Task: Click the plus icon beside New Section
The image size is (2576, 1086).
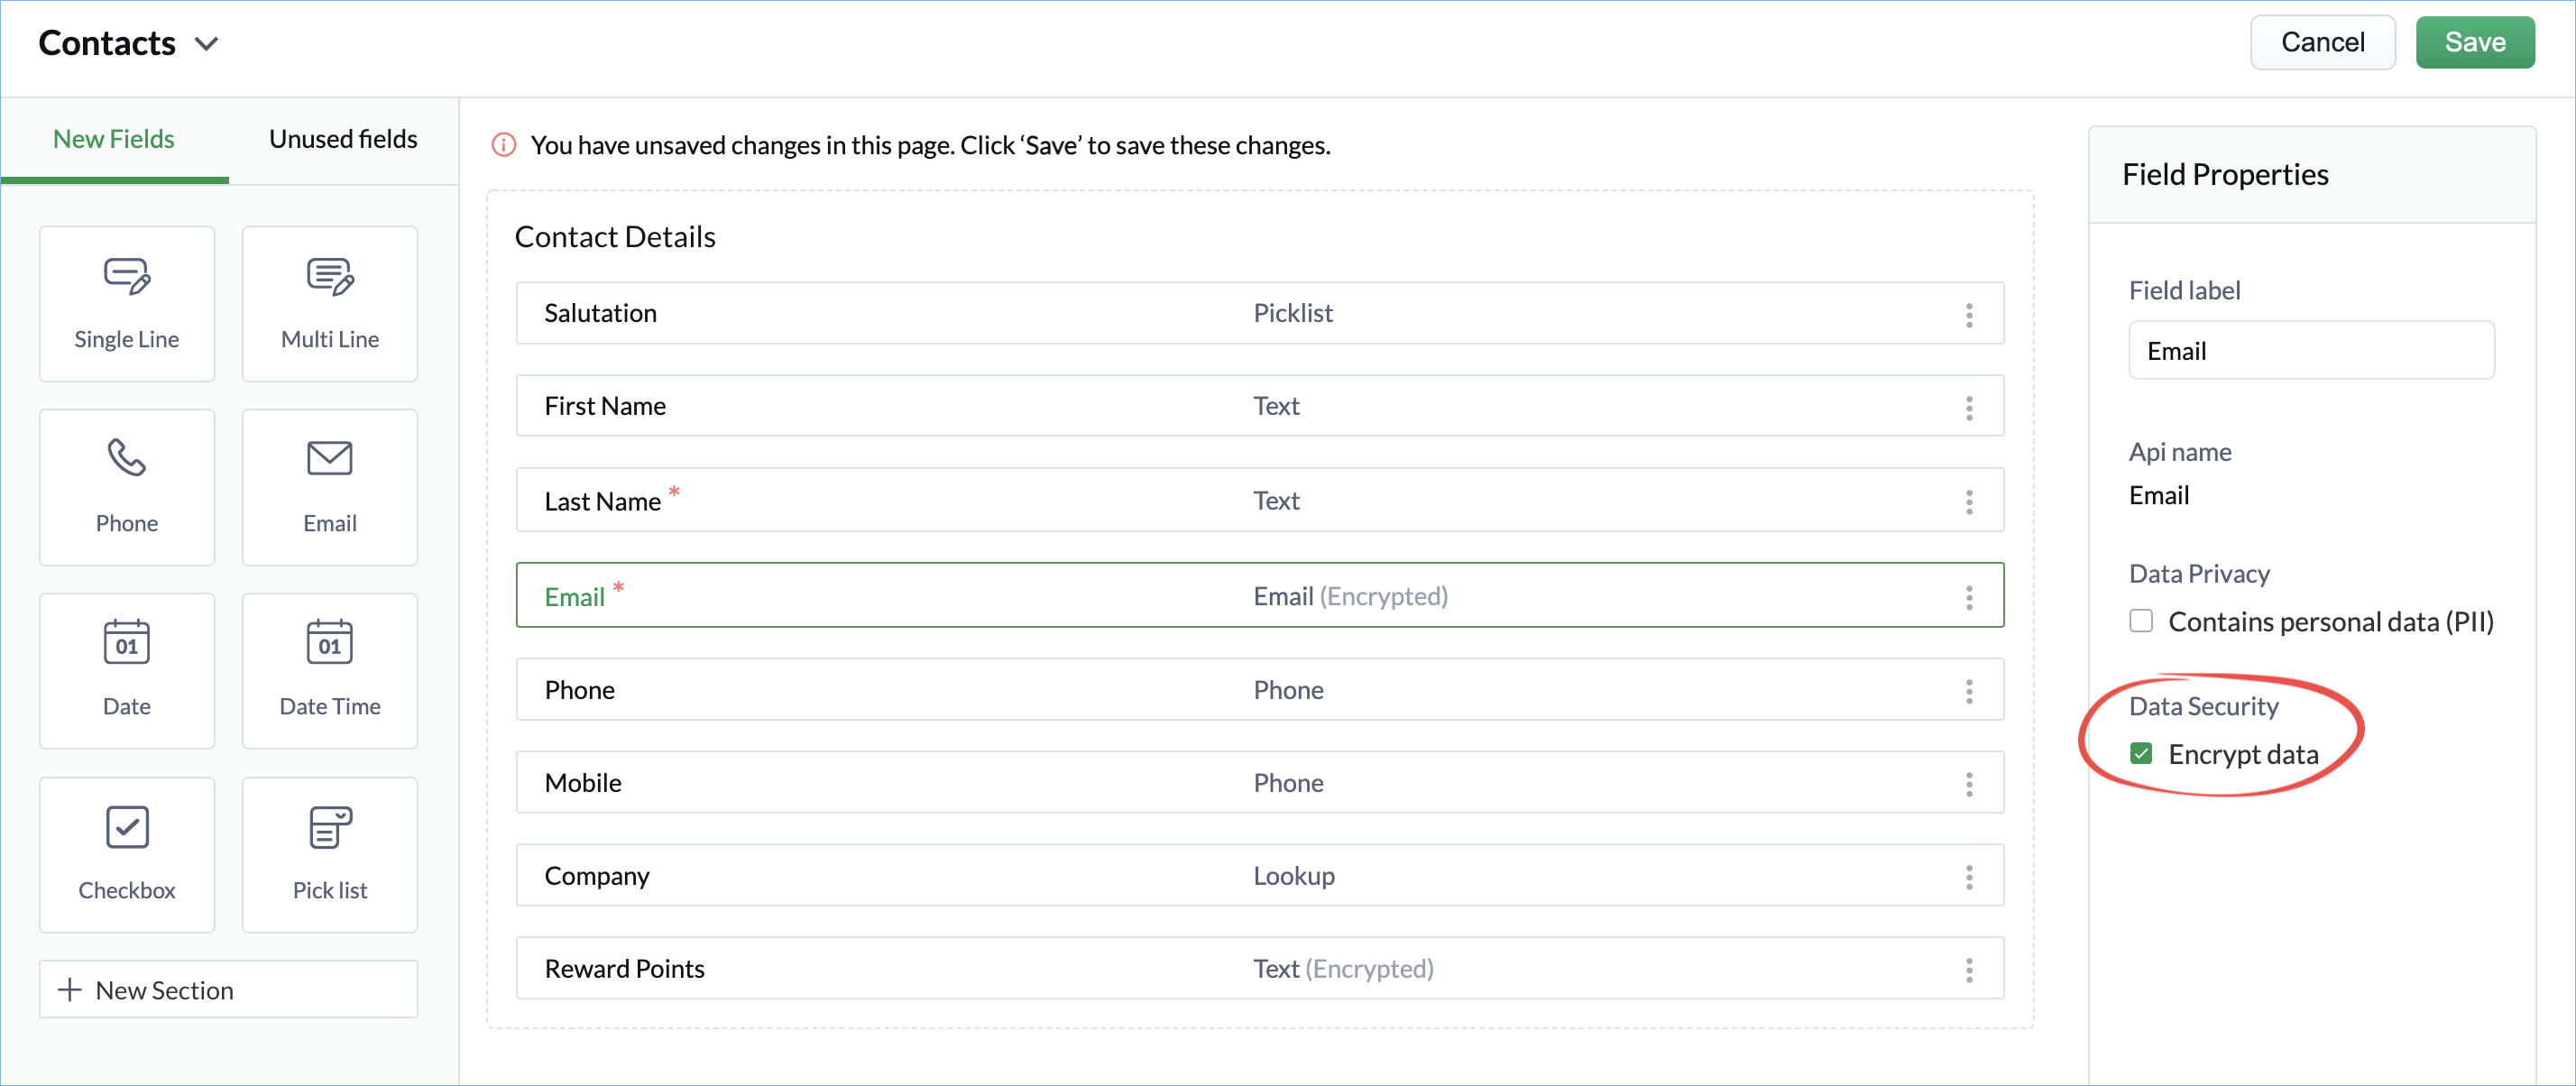Action: [69, 990]
